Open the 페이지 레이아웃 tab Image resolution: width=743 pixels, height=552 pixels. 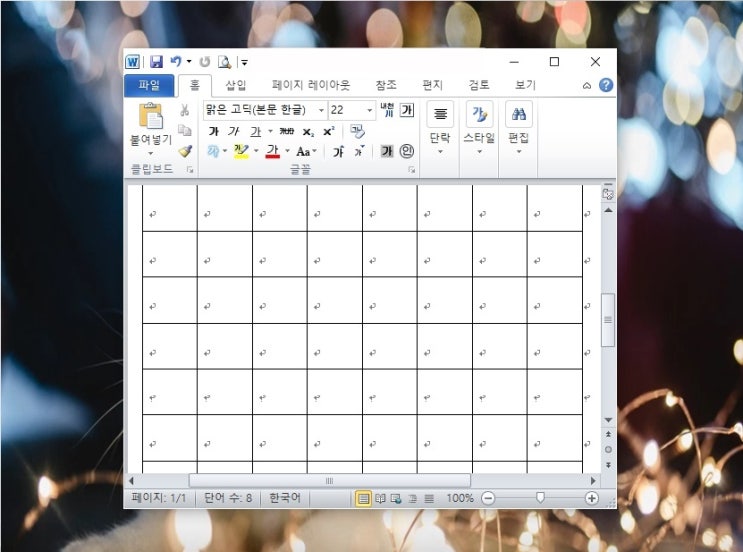(311, 85)
